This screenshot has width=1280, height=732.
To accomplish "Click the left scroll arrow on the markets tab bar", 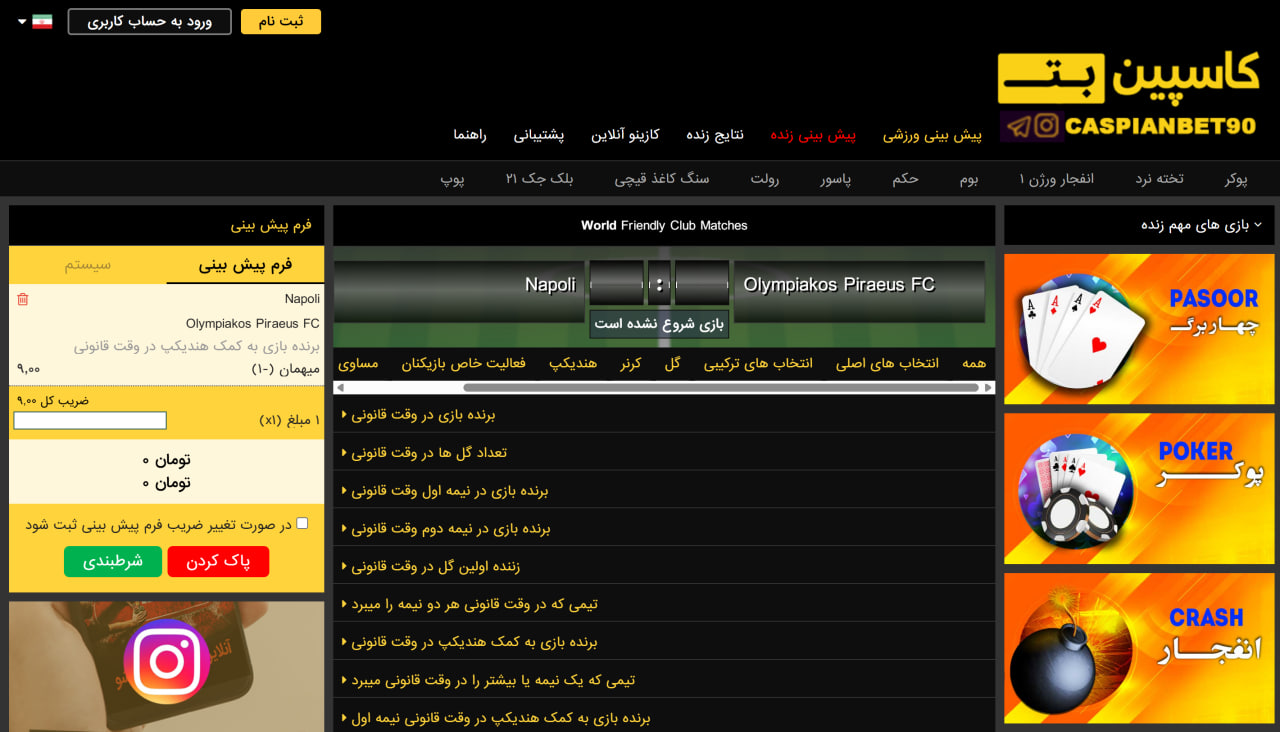I will click(339, 386).
